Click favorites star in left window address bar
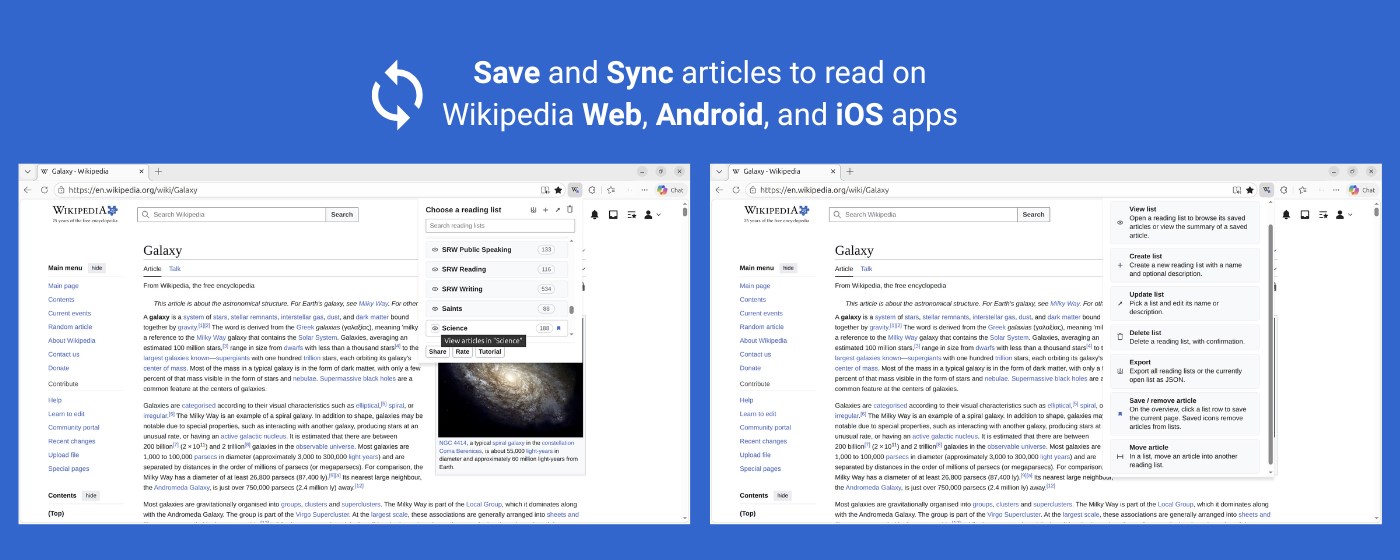The image size is (1400, 560). tap(558, 189)
